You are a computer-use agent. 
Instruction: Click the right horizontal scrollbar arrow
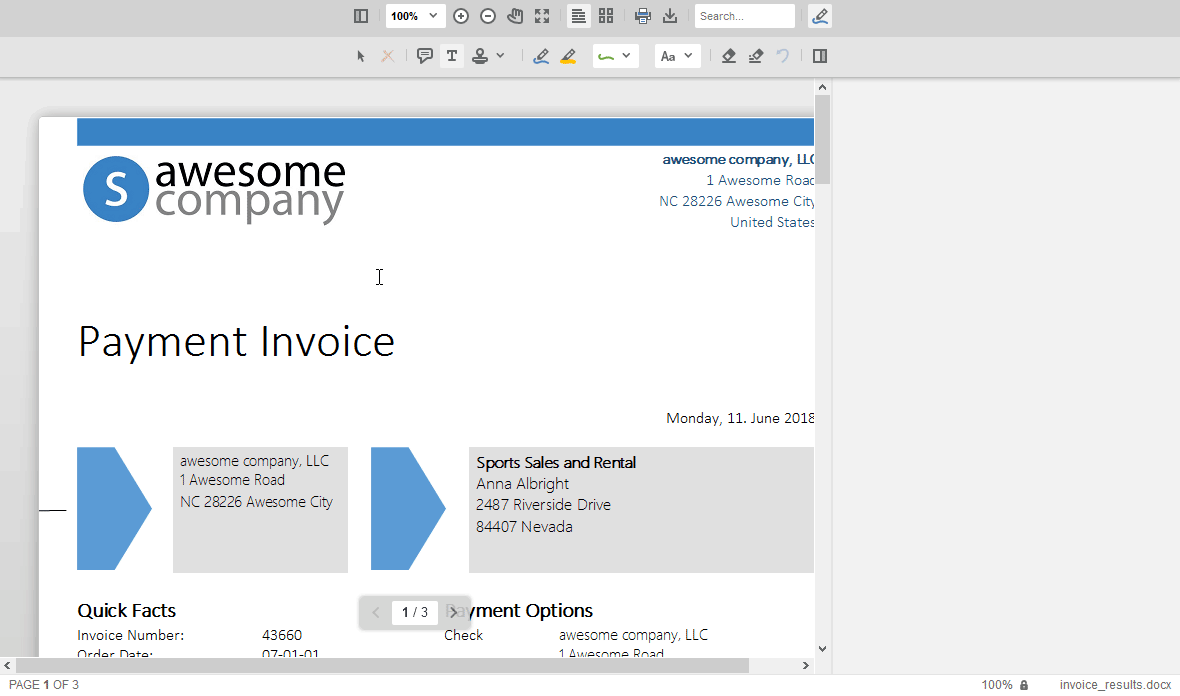(805, 665)
